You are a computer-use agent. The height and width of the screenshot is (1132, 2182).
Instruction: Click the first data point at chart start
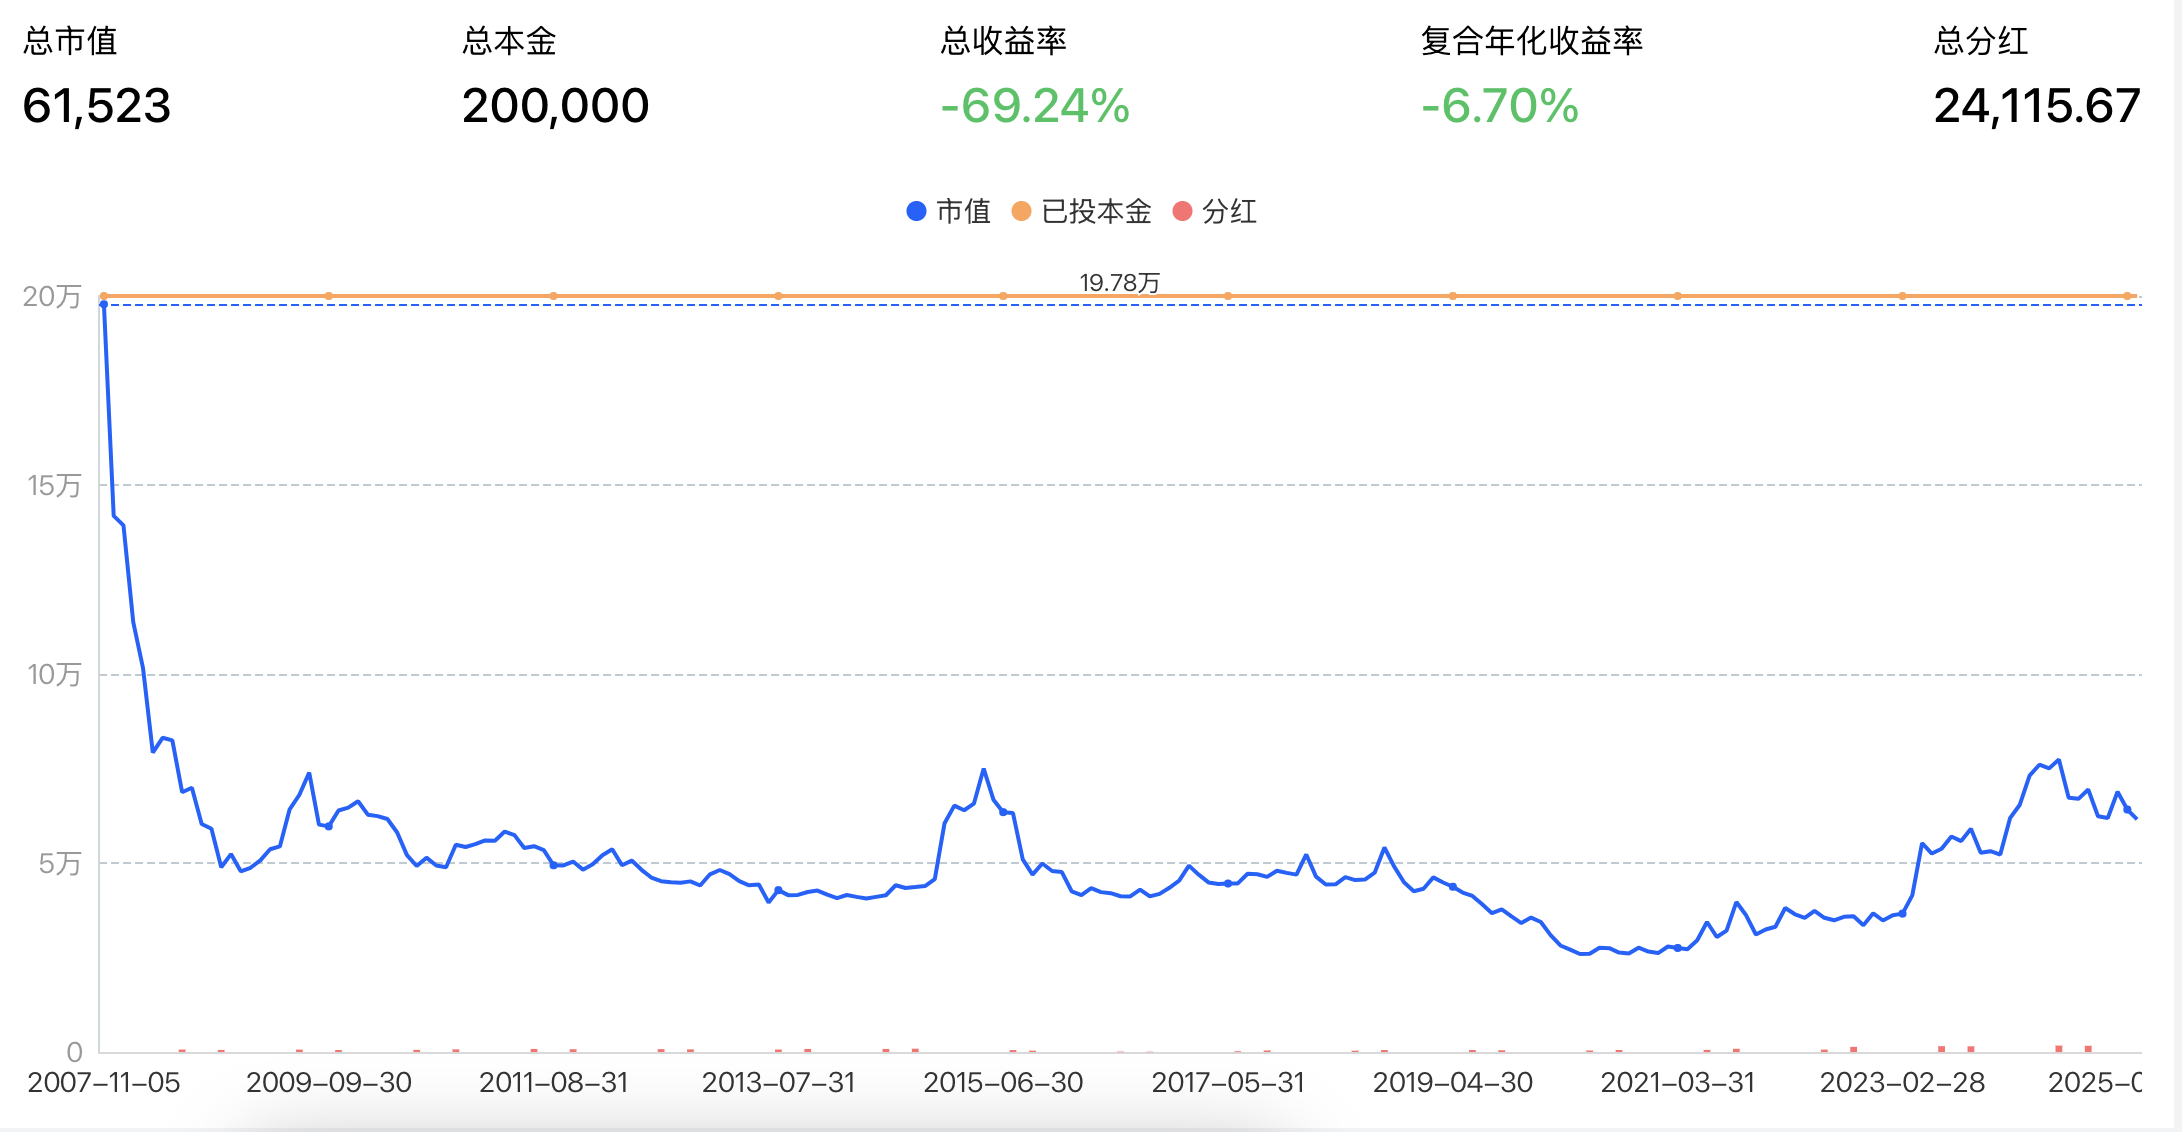pyautogui.click(x=103, y=302)
